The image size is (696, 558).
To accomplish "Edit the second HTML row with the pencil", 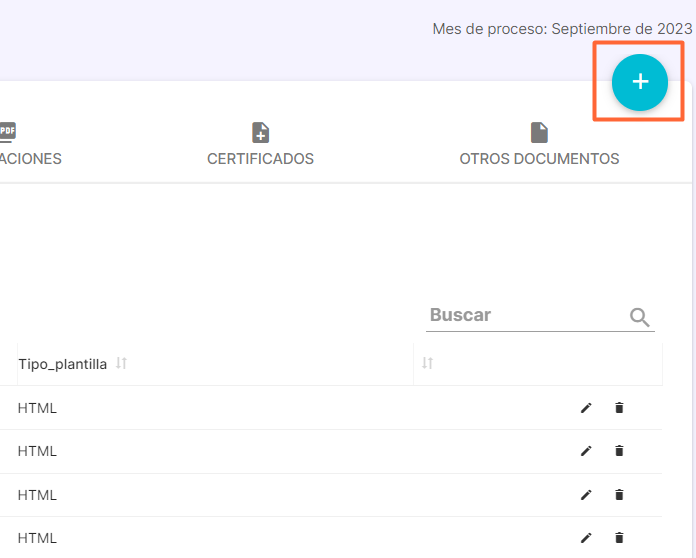I will click(586, 451).
